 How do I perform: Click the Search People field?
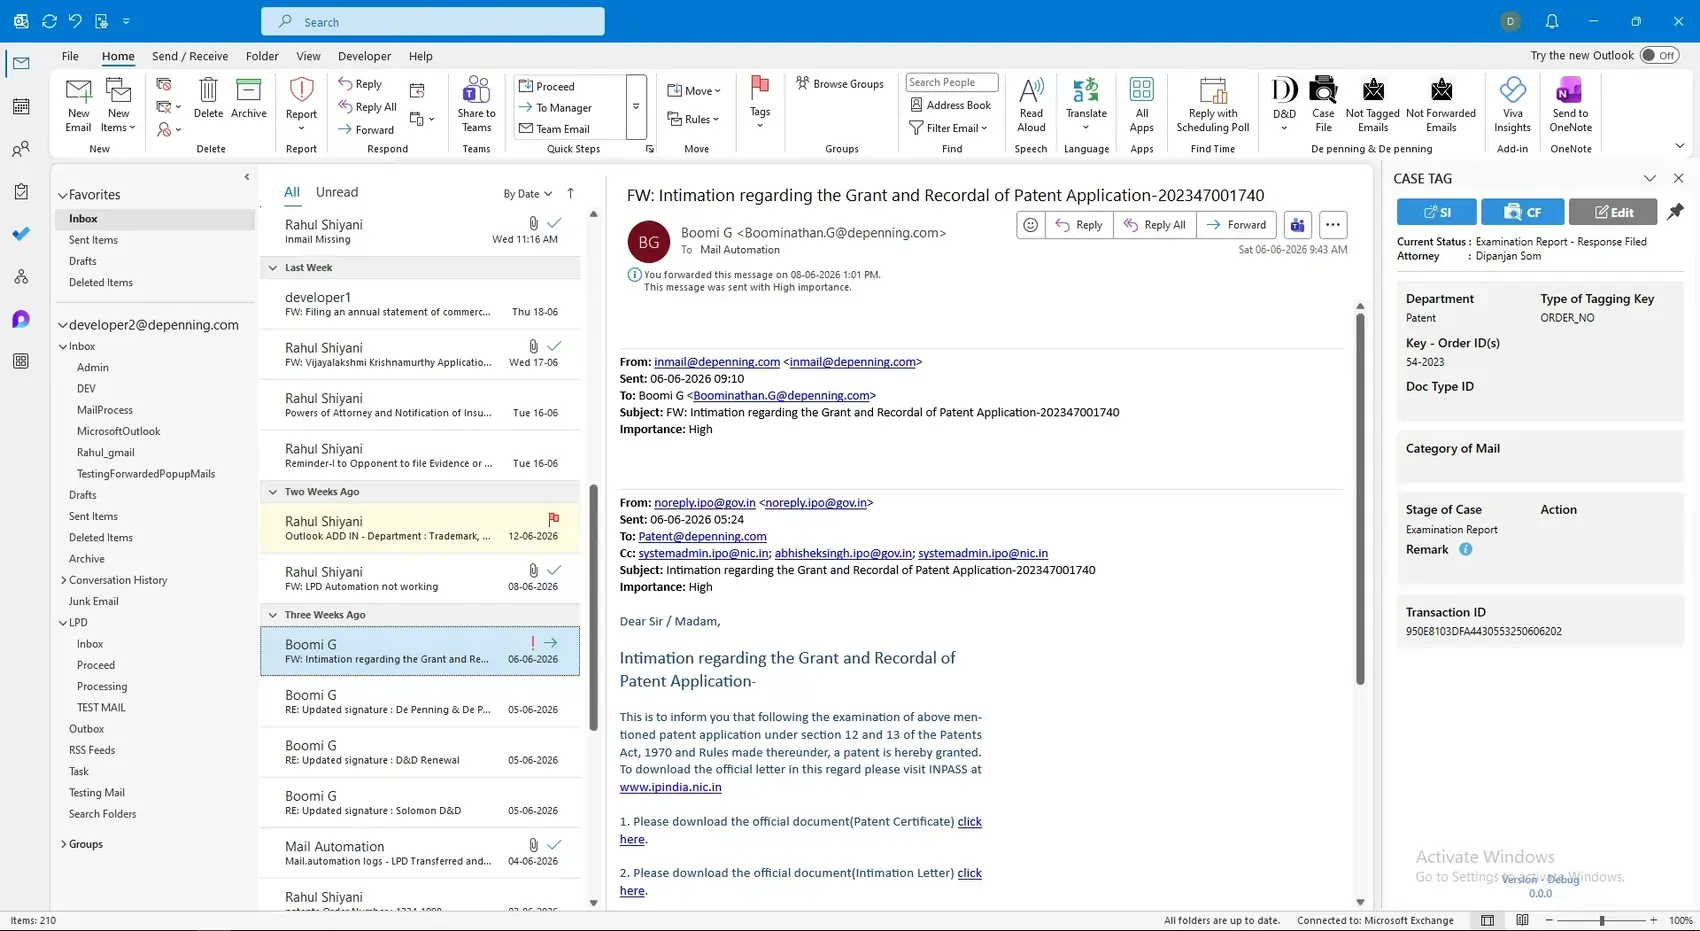coord(951,82)
